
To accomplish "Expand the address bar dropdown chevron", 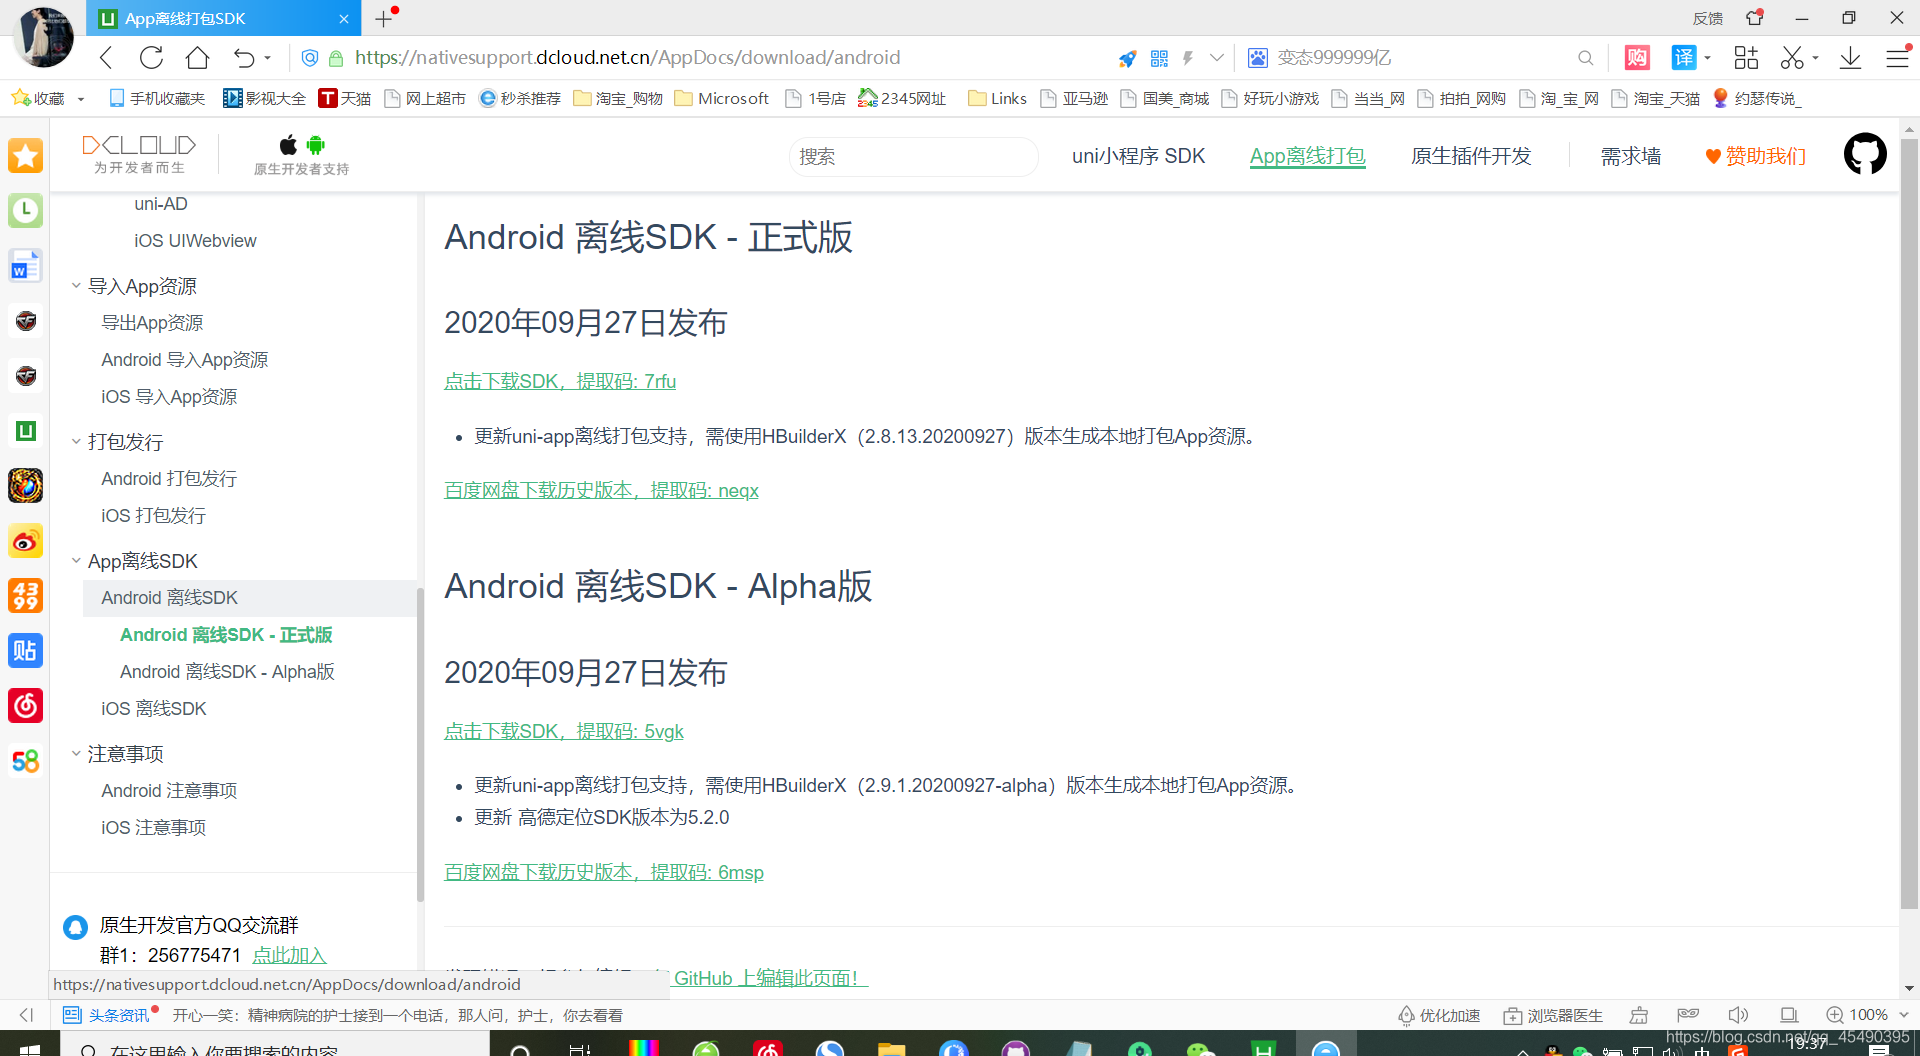I will tap(1216, 58).
